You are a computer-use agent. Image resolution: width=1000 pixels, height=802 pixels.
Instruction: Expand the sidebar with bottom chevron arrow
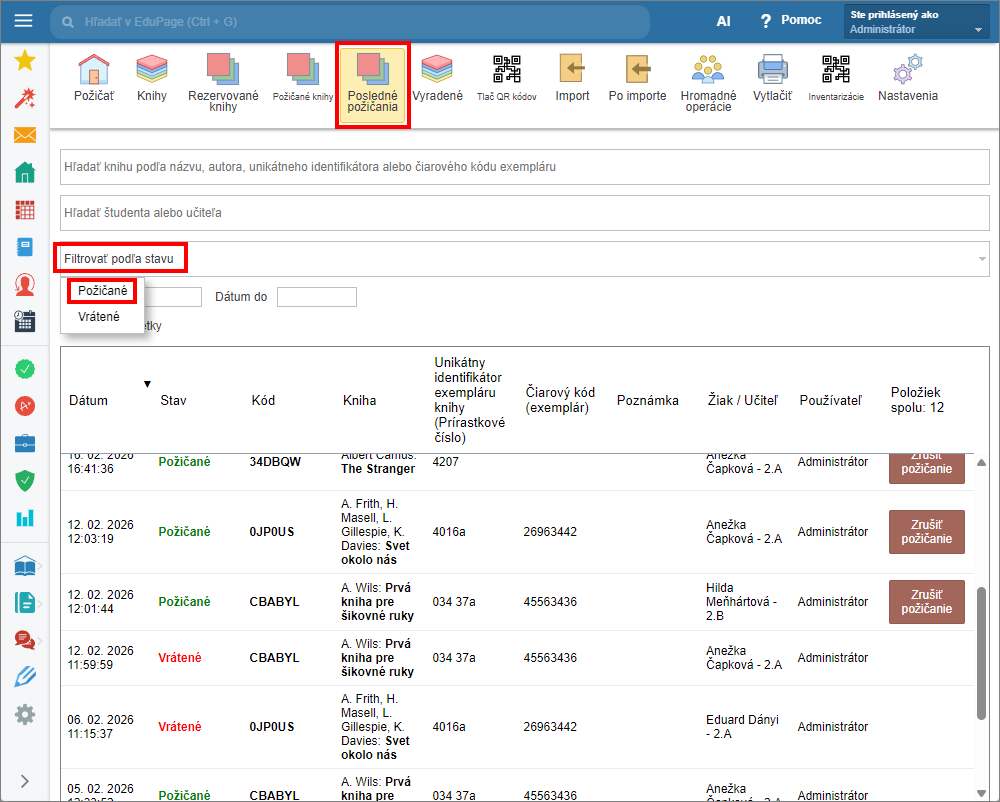pos(24,781)
